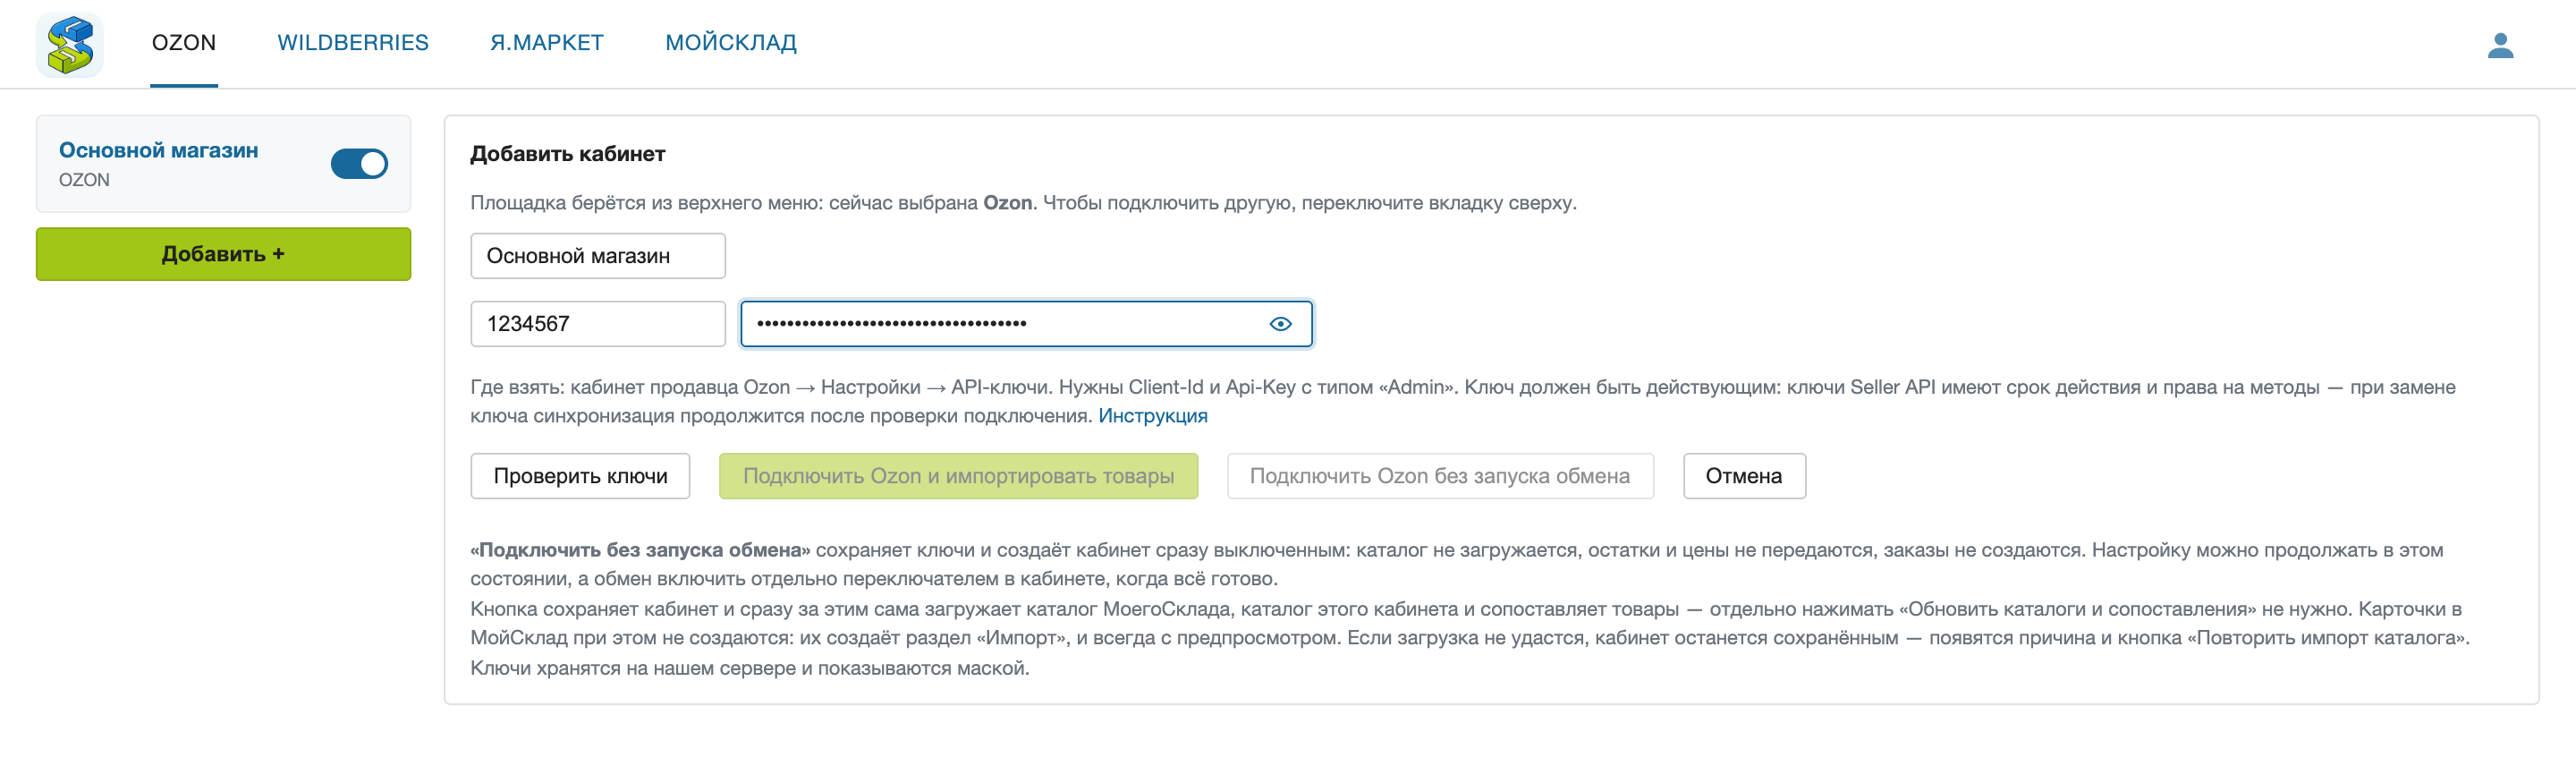Open the user profile icon
The width and height of the screenshot is (2576, 766).
pos(2500,45)
